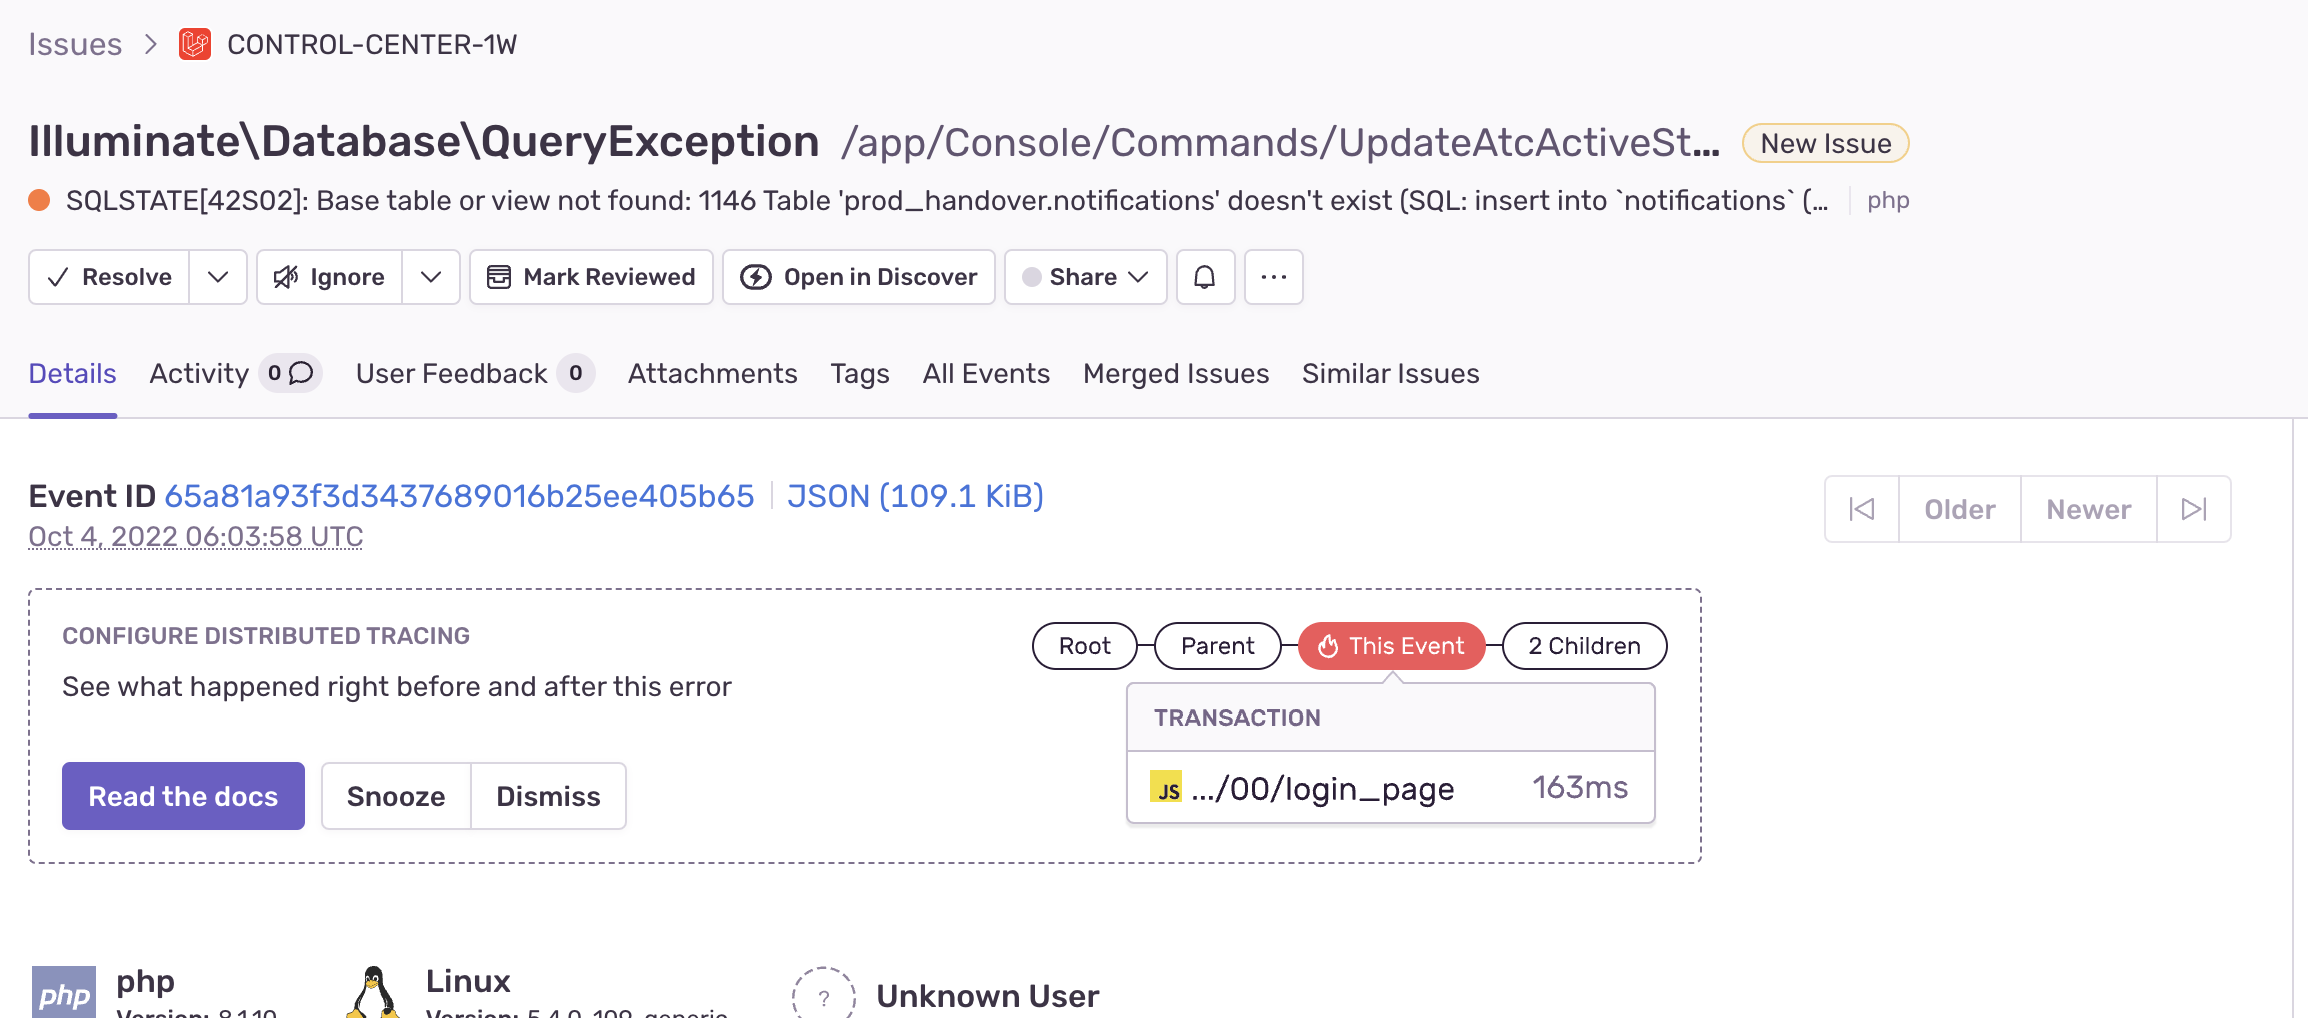This screenshot has height=1018, width=2308.
Task: Click the php logo icon
Action: [62, 991]
